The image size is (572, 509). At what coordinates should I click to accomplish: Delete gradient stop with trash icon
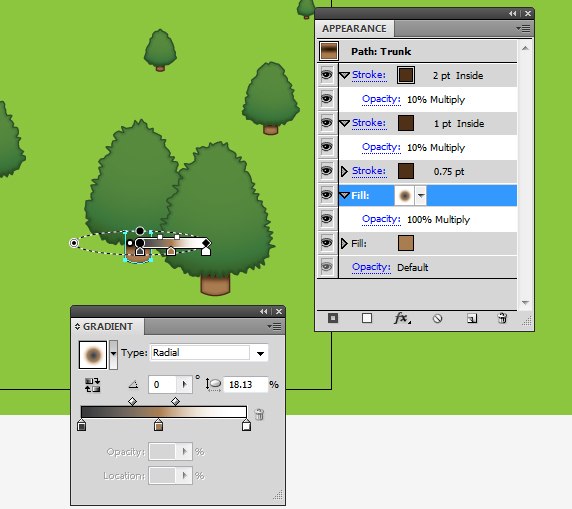pyautogui.click(x=259, y=414)
